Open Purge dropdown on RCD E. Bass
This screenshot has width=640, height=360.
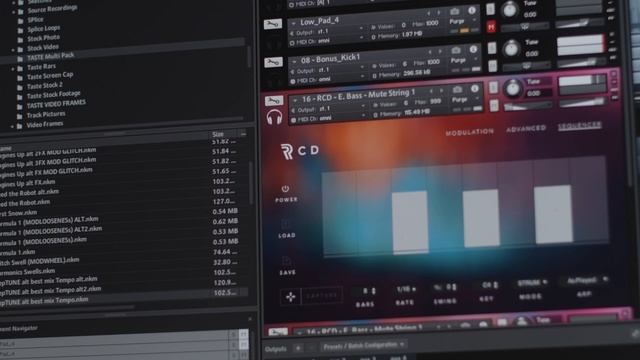pos(466,99)
